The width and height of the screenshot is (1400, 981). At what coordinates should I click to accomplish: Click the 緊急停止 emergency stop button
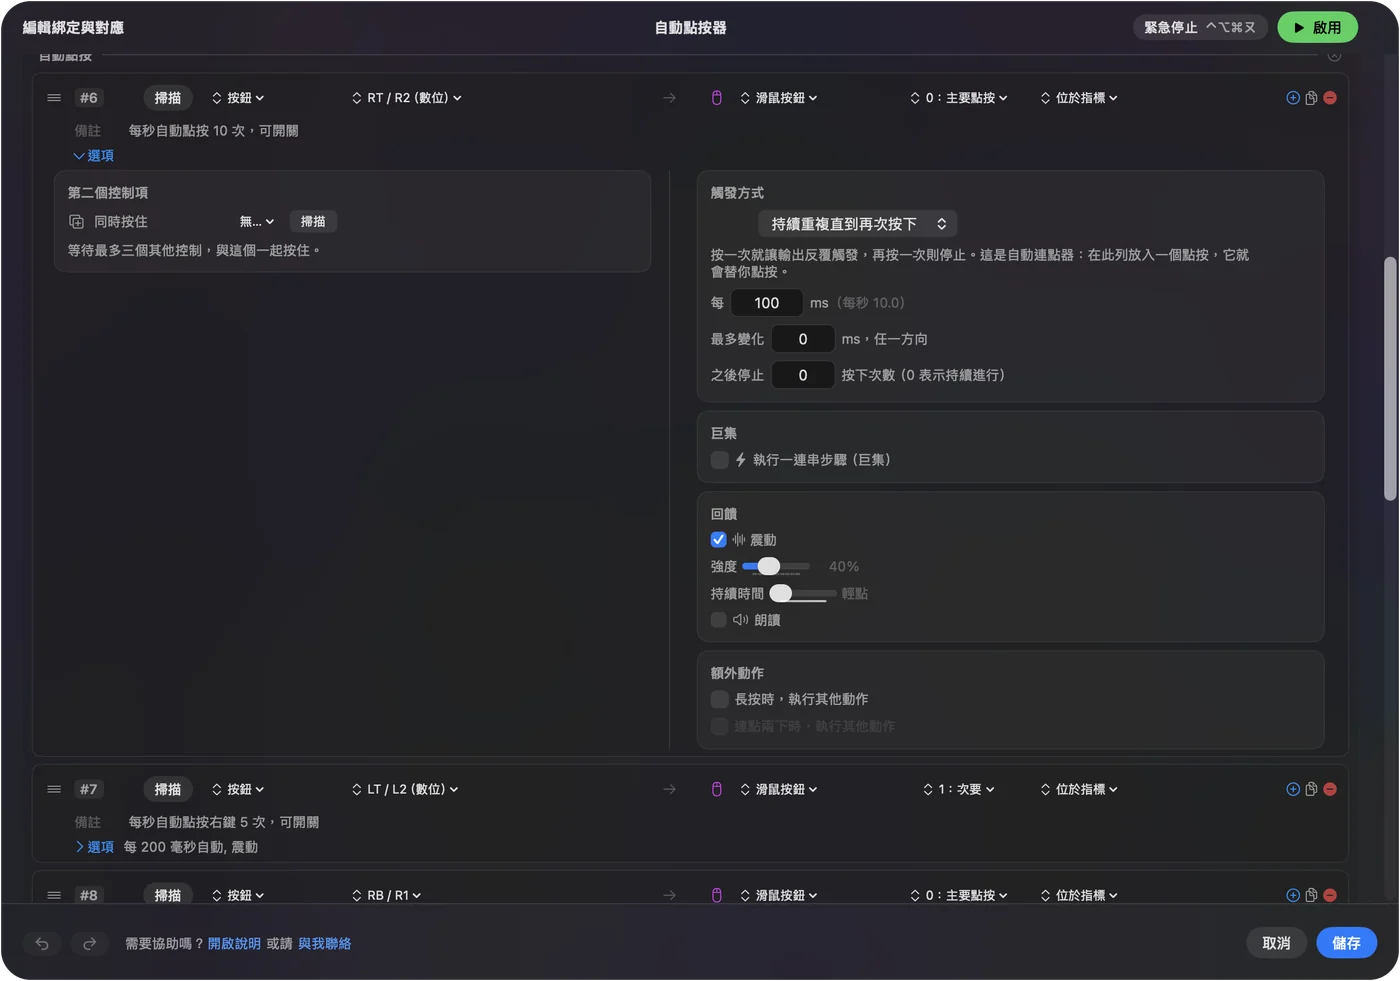click(x=1200, y=28)
